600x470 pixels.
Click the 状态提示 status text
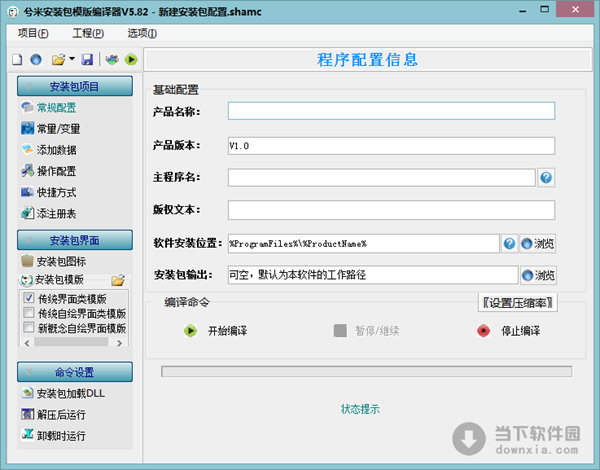(360, 409)
